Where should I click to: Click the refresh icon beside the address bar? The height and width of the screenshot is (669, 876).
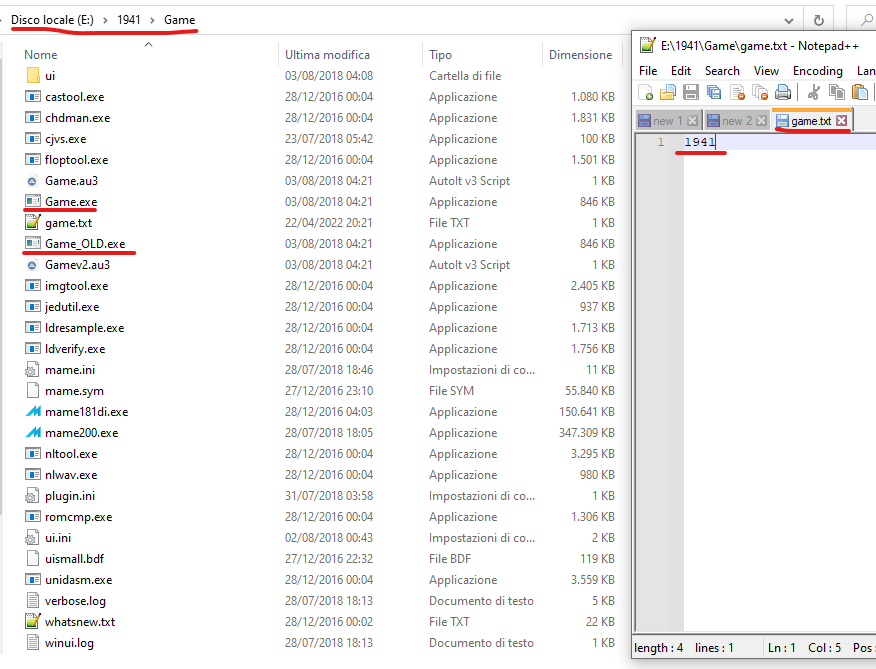click(x=818, y=21)
